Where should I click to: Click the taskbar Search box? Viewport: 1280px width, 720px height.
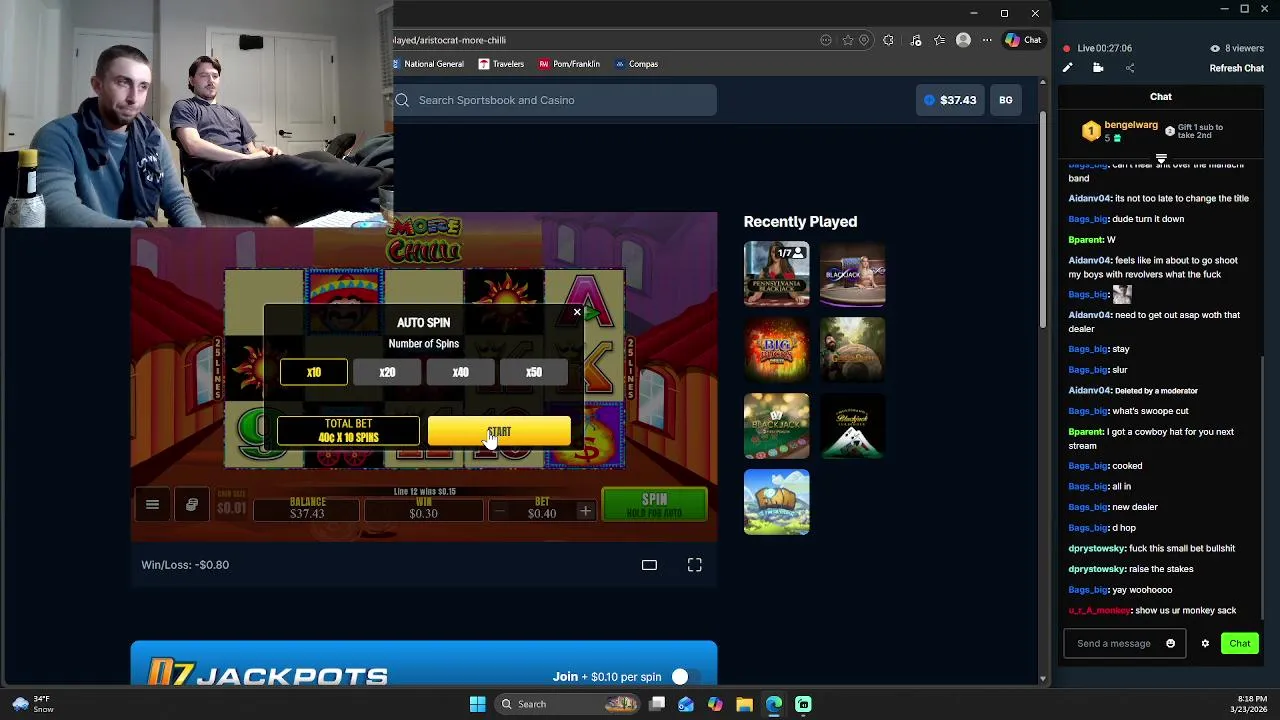coord(569,704)
